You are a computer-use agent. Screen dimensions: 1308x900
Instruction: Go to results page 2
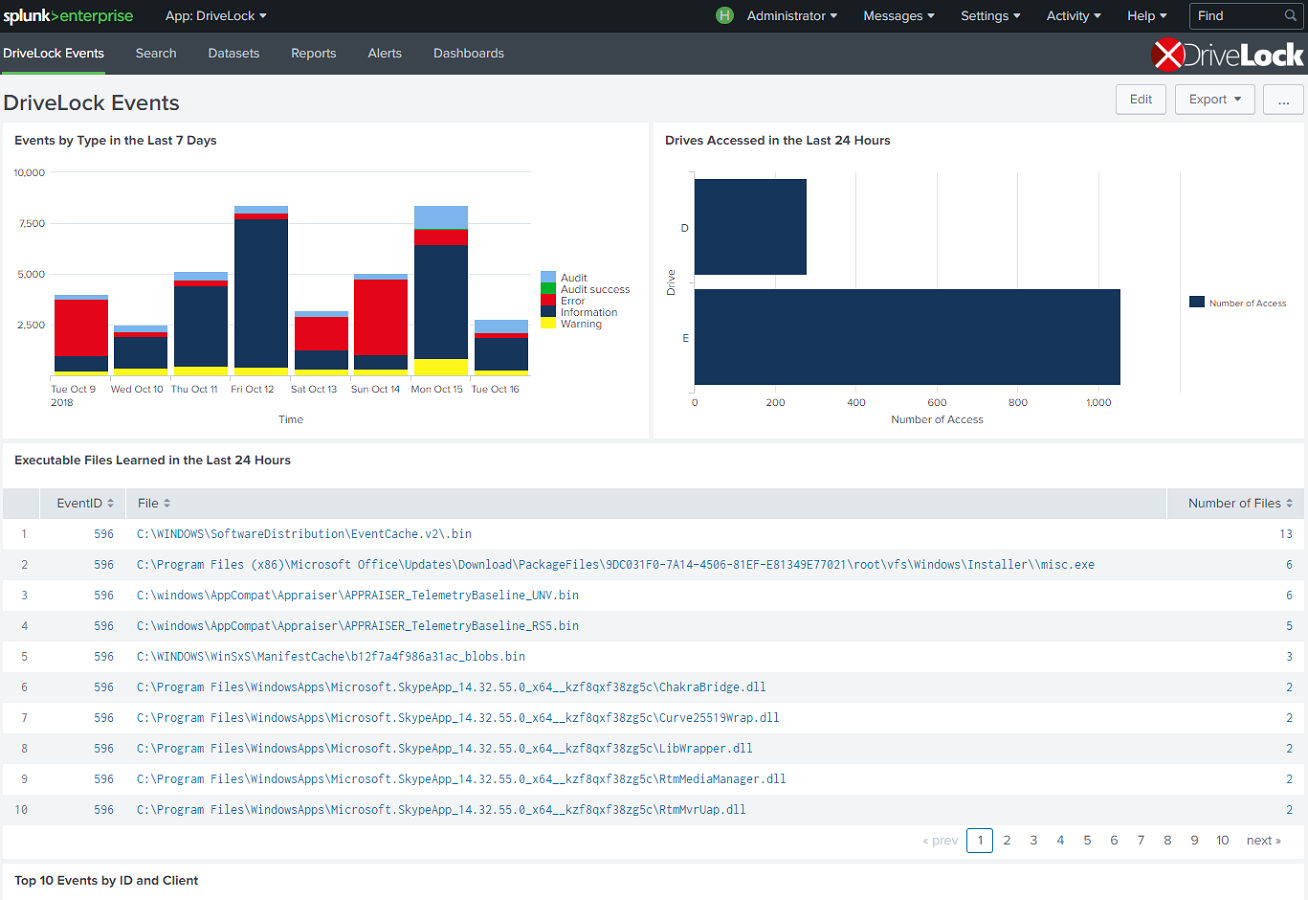pyautogui.click(x=1007, y=841)
